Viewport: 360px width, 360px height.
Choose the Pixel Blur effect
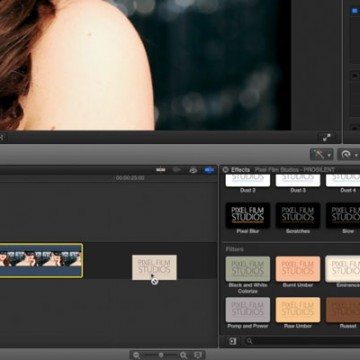tap(248, 215)
